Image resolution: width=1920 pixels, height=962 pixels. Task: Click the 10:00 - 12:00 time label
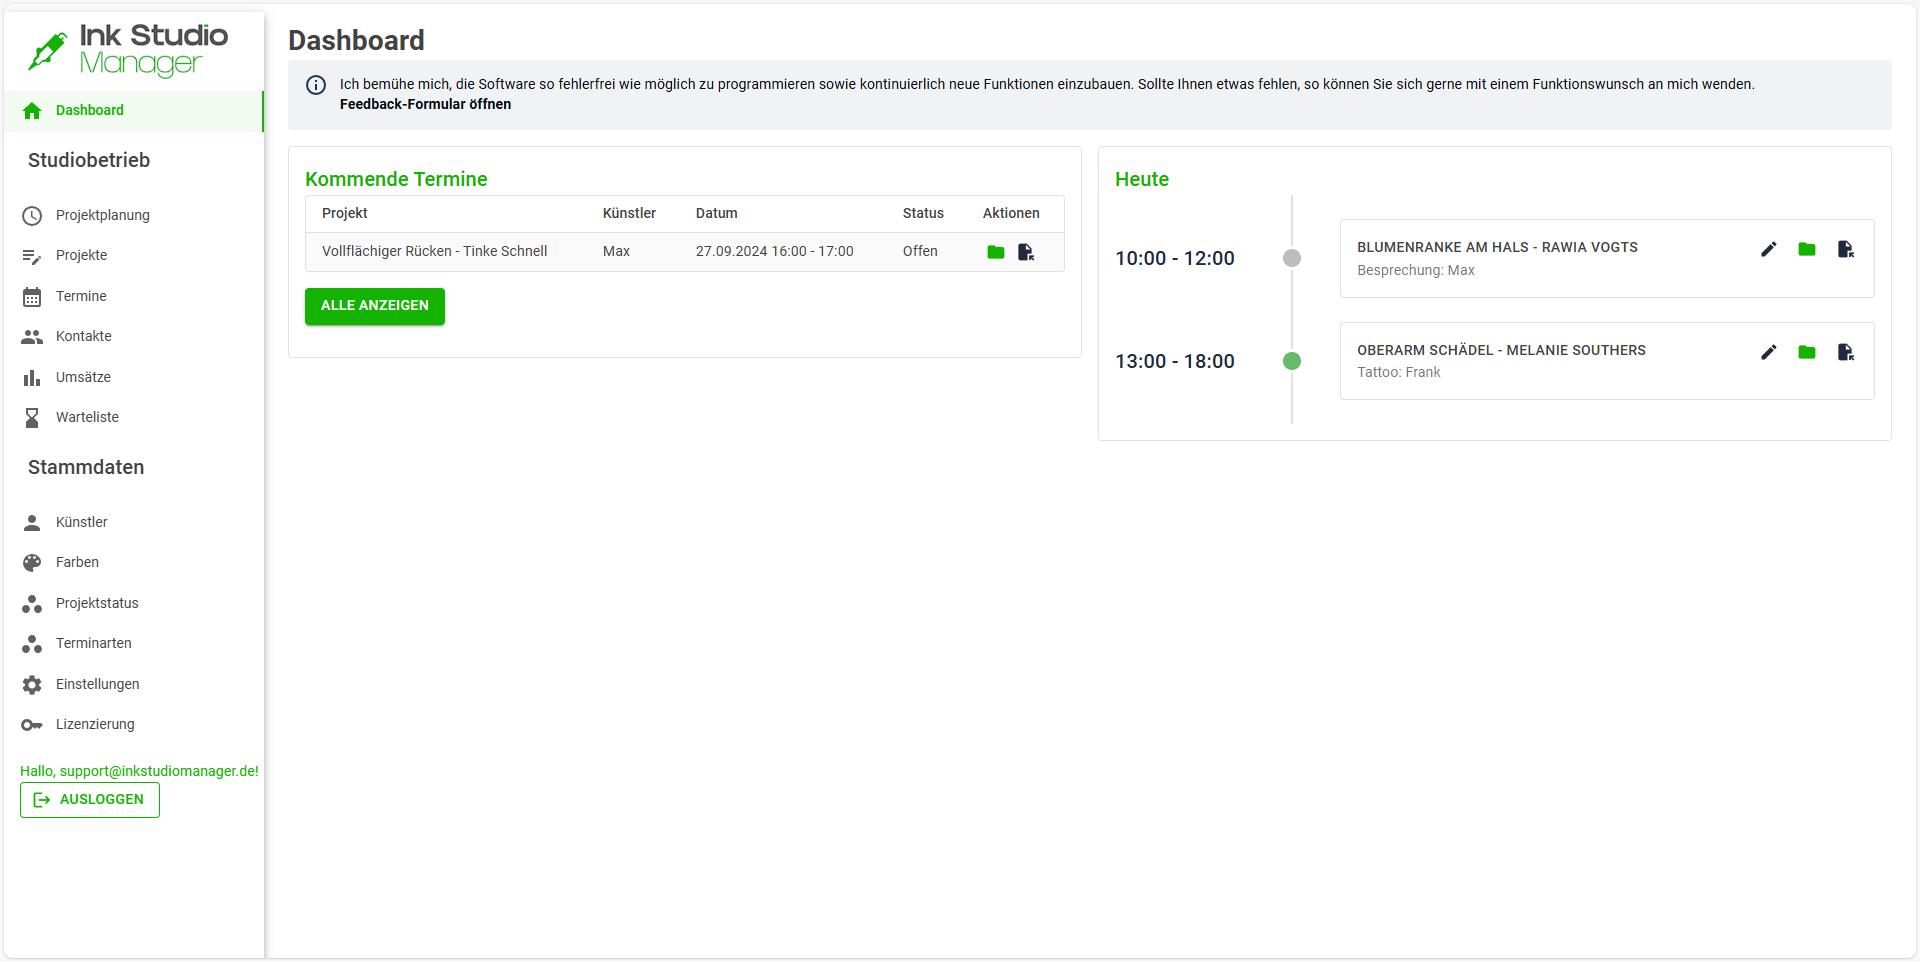[1175, 259]
